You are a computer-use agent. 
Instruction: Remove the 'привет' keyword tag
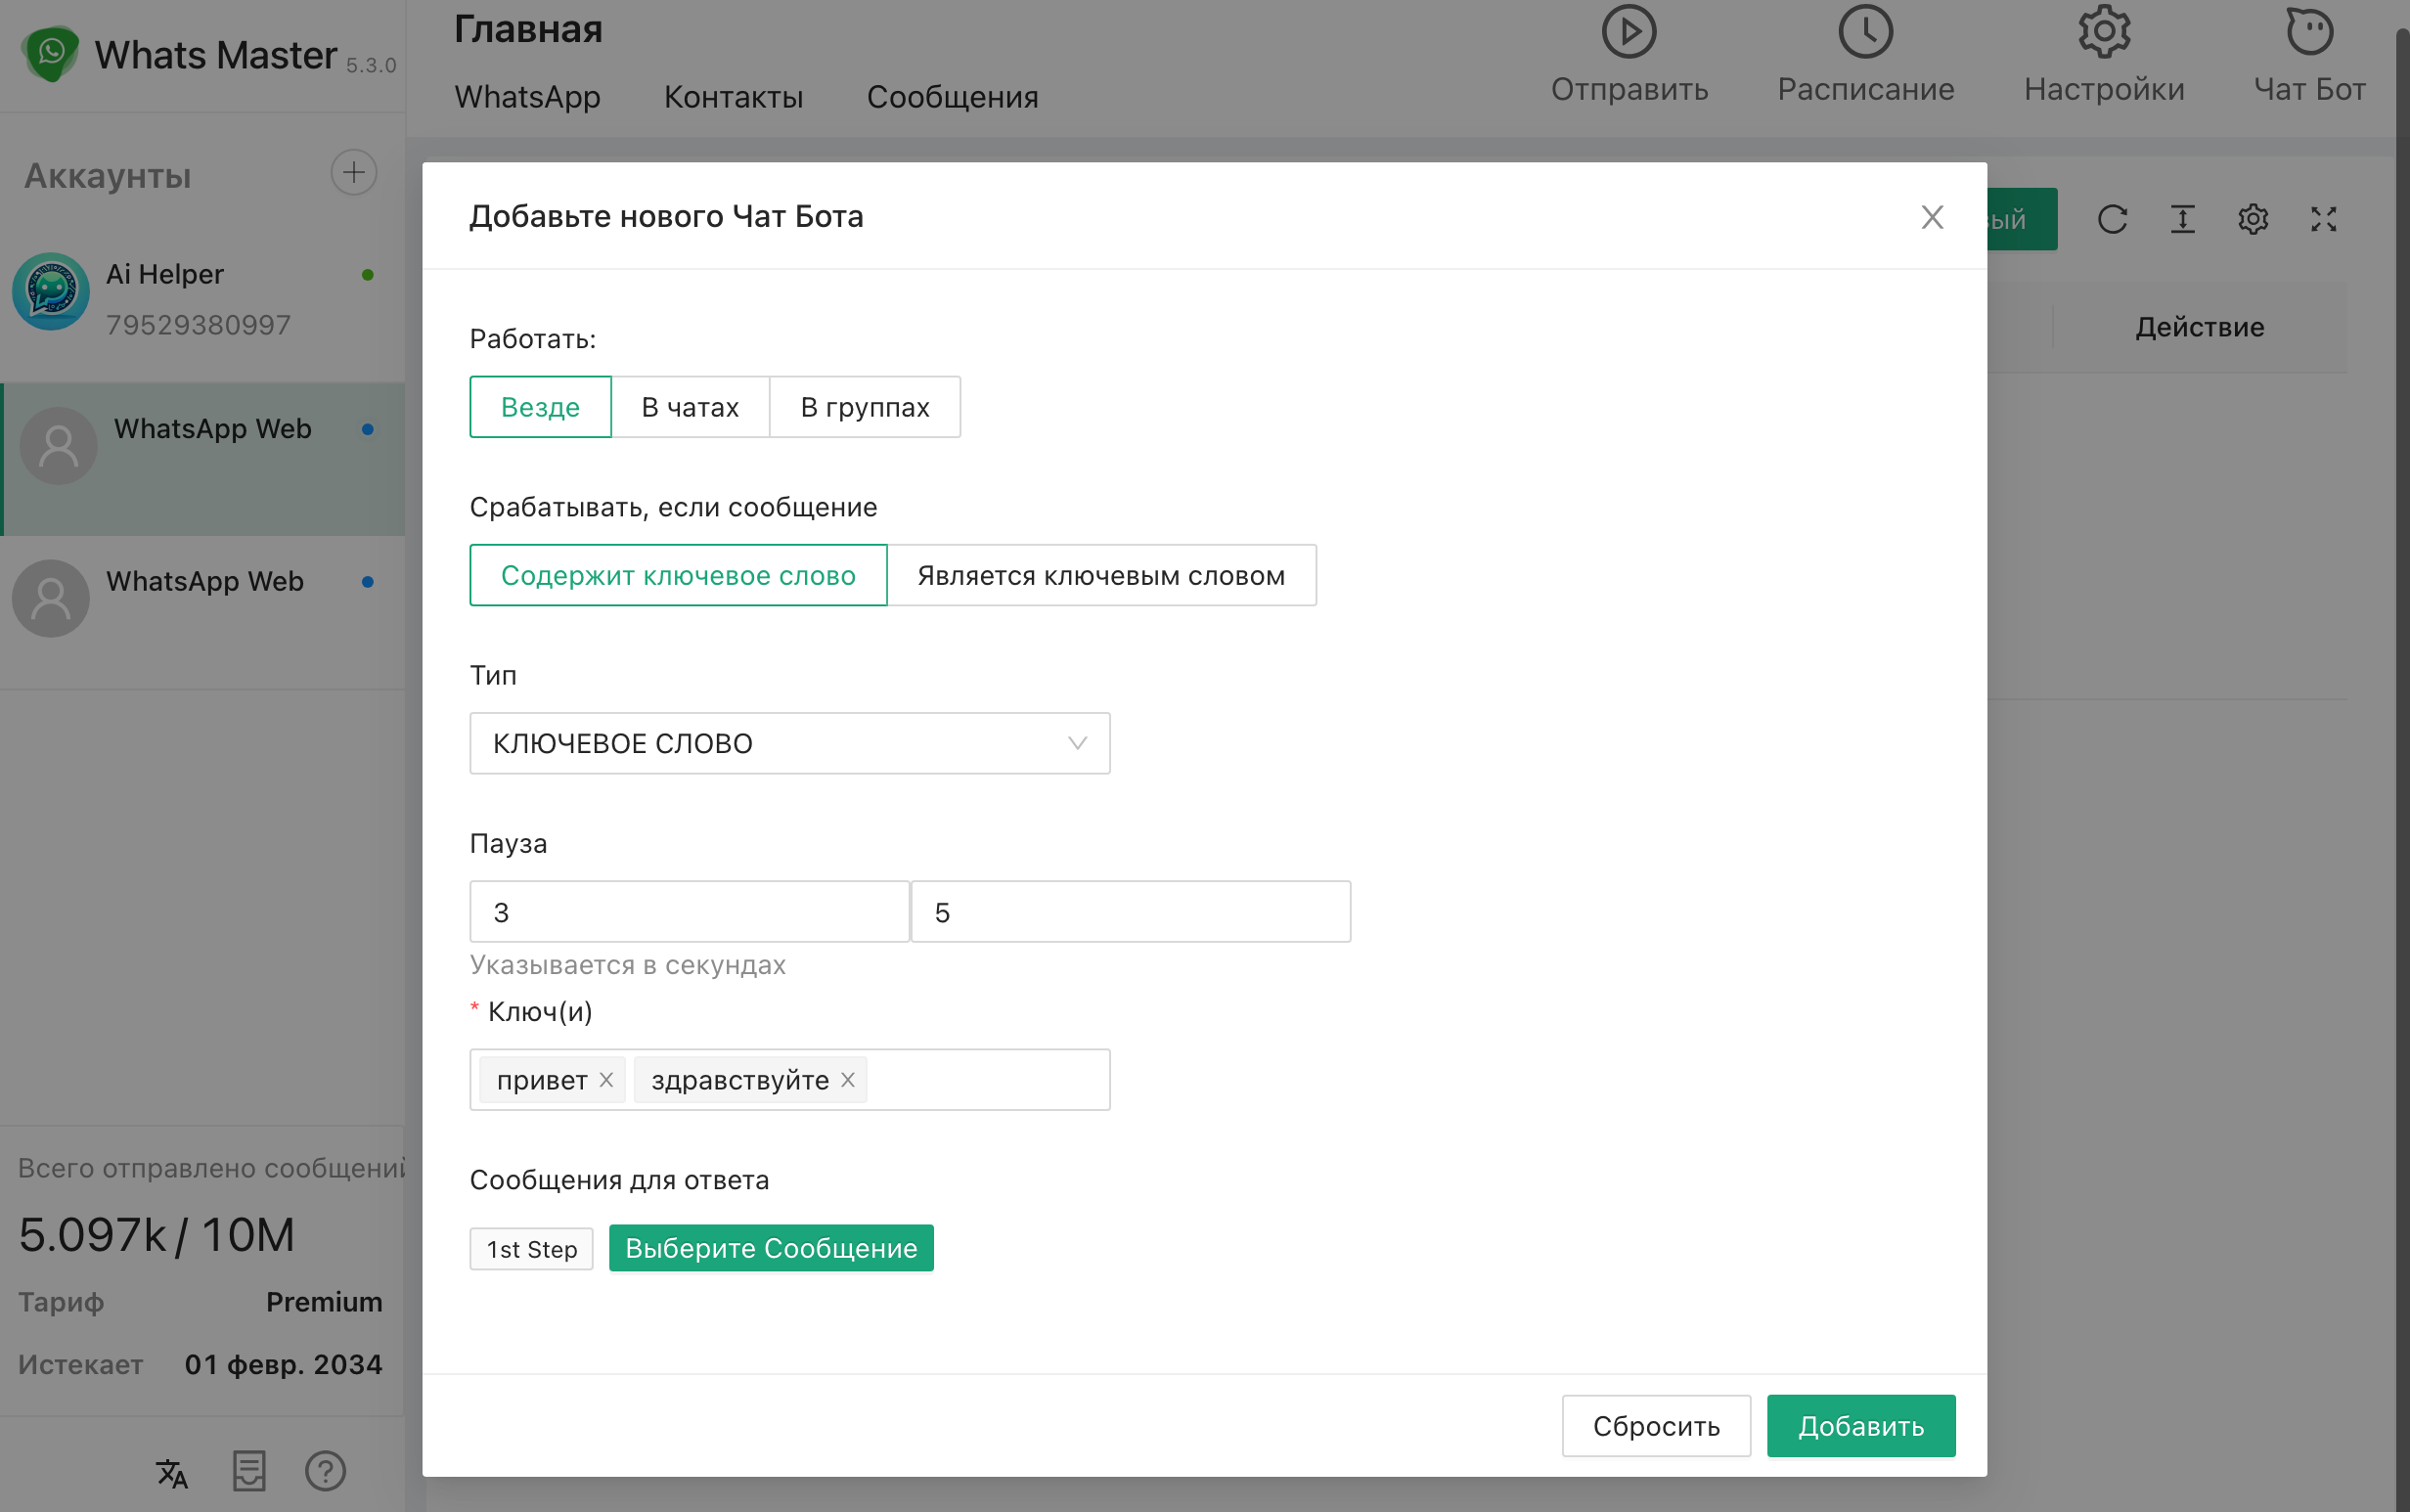coord(606,1080)
